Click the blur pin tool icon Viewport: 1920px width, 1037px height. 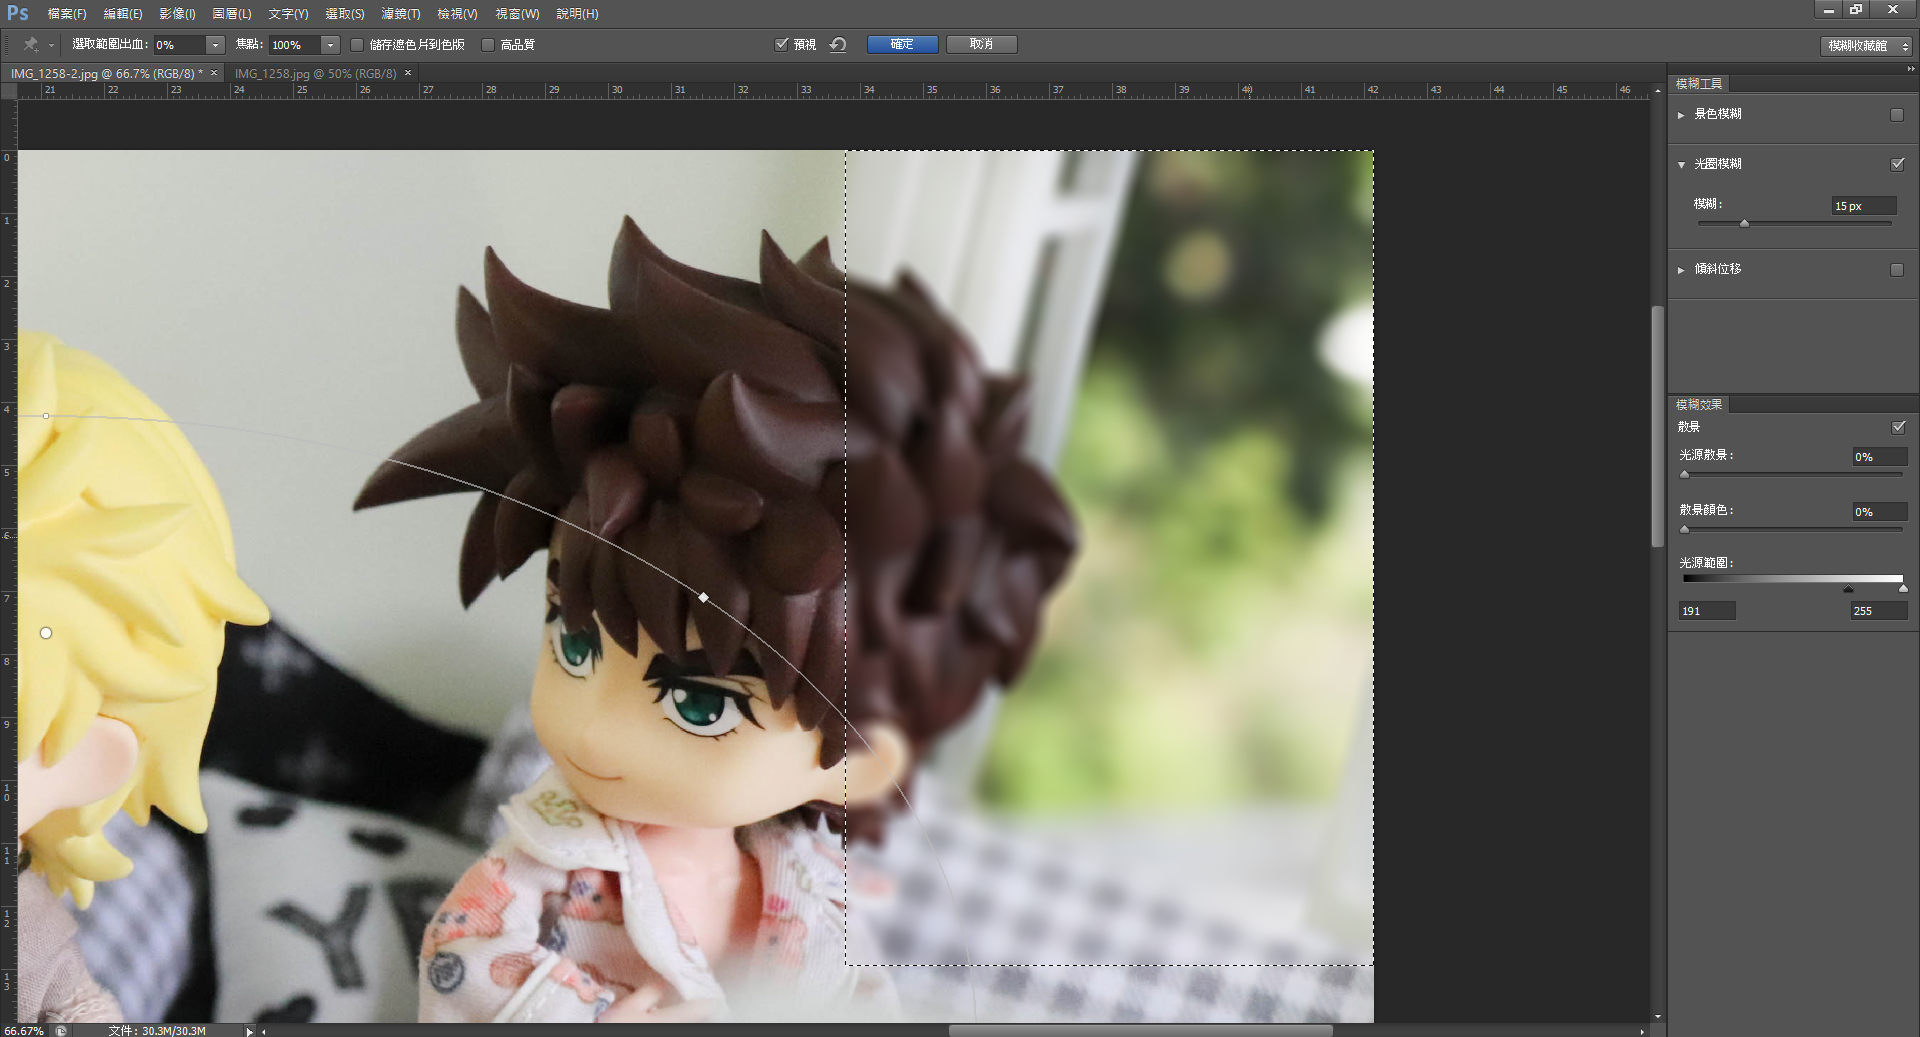click(x=31, y=44)
